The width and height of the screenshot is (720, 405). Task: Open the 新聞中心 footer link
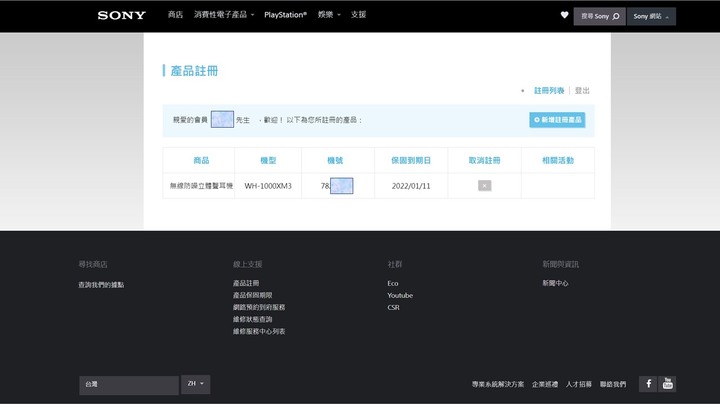pyautogui.click(x=555, y=283)
